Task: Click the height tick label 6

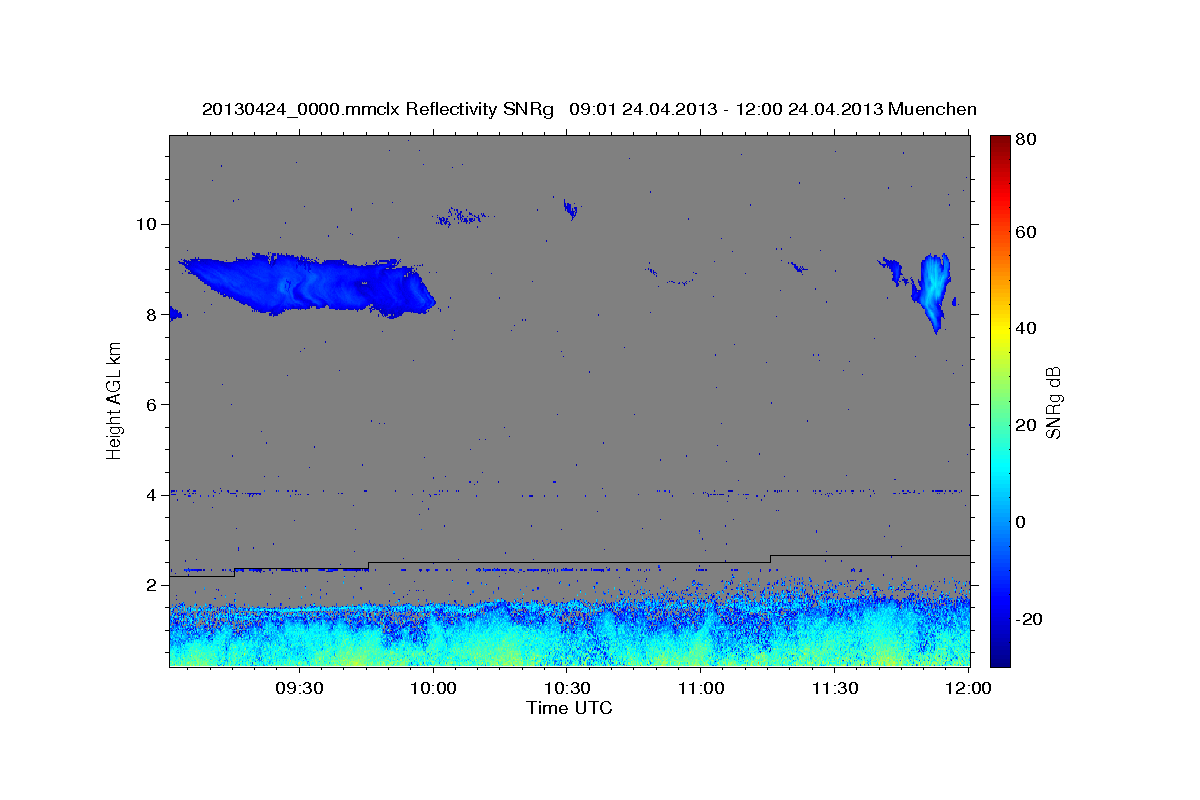Action: [x=153, y=404]
